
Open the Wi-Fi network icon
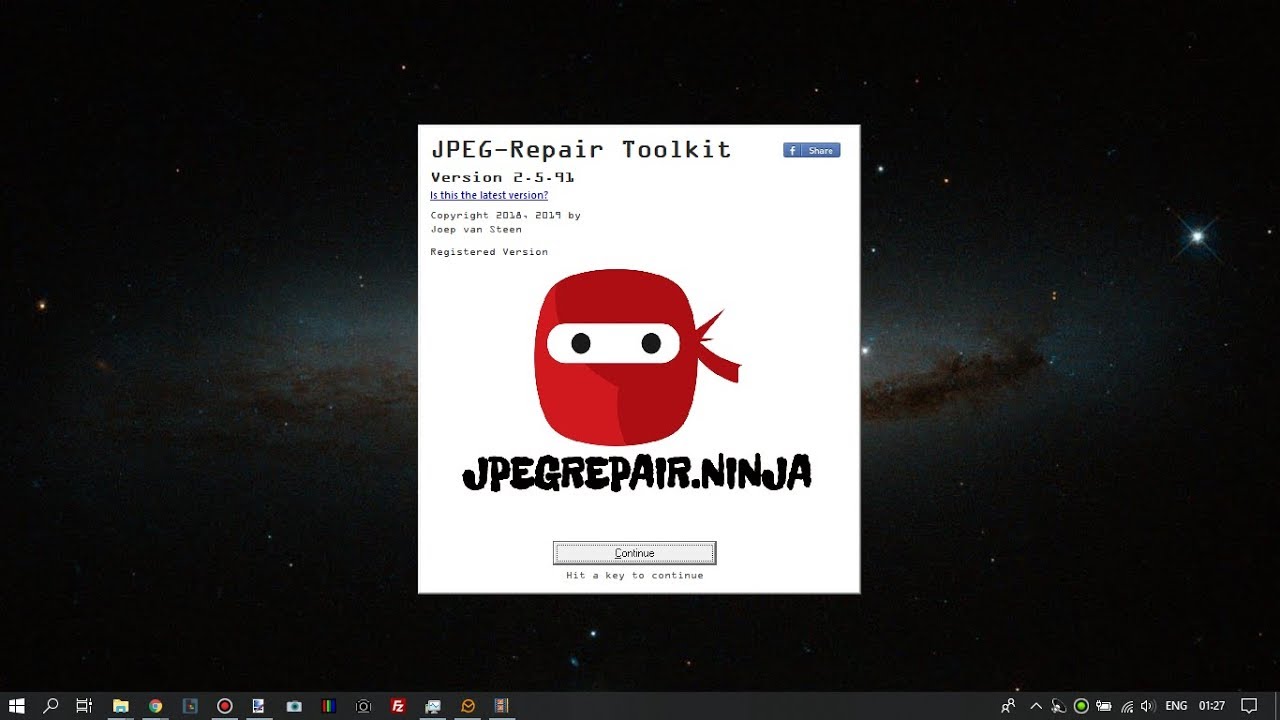coord(1127,706)
